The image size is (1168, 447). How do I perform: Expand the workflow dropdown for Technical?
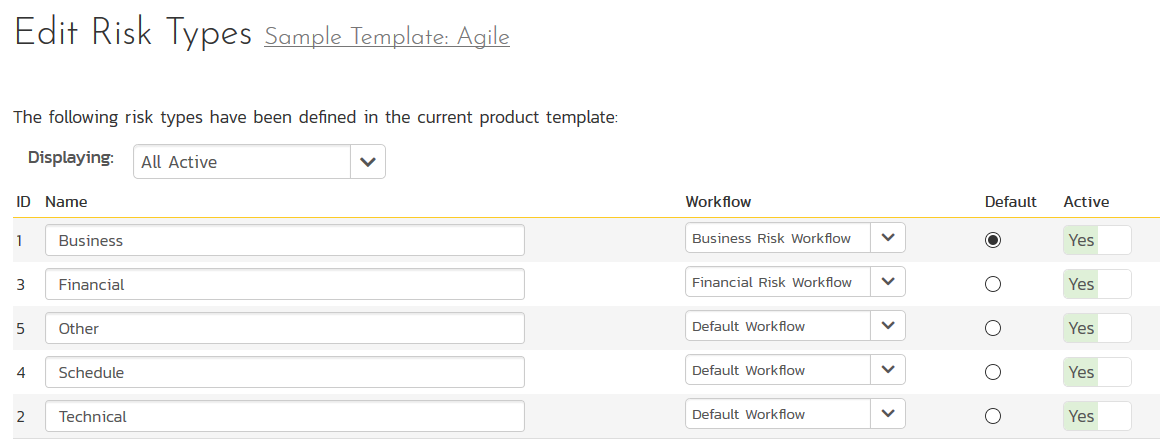887,414
